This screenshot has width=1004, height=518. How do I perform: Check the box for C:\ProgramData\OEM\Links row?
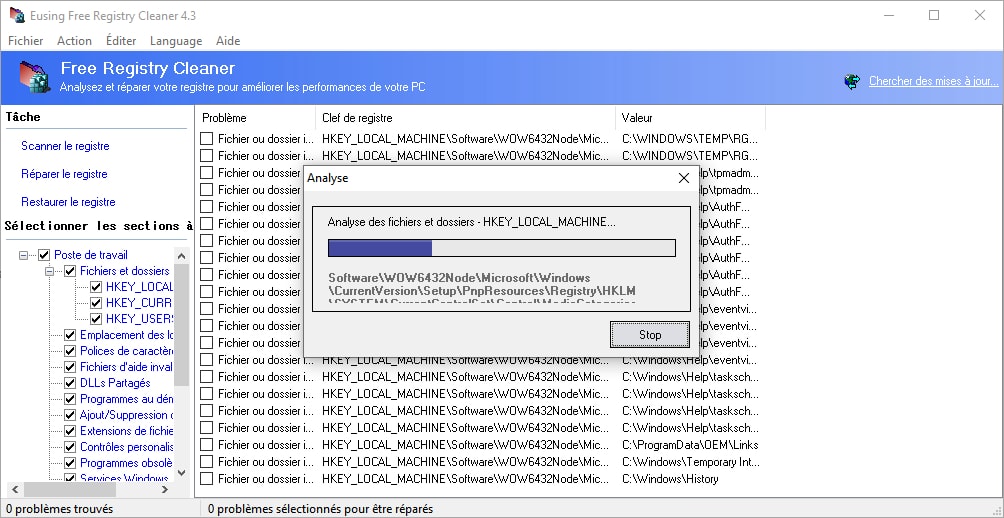pyautogui.click(x=206, y=445)
